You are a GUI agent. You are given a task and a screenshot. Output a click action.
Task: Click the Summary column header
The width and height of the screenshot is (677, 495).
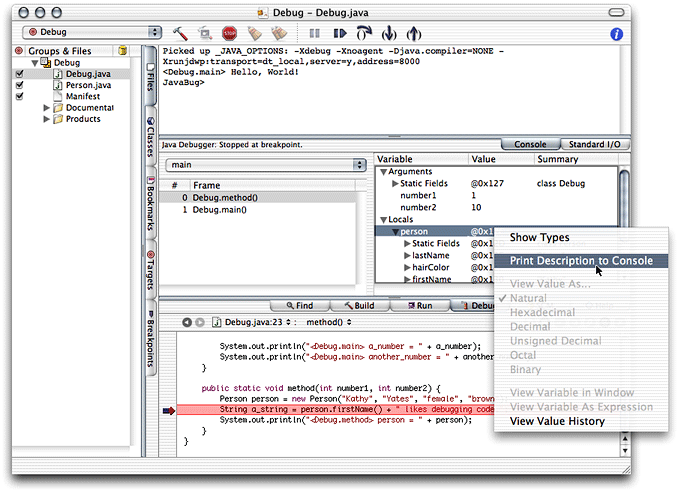tap(576, 159)
